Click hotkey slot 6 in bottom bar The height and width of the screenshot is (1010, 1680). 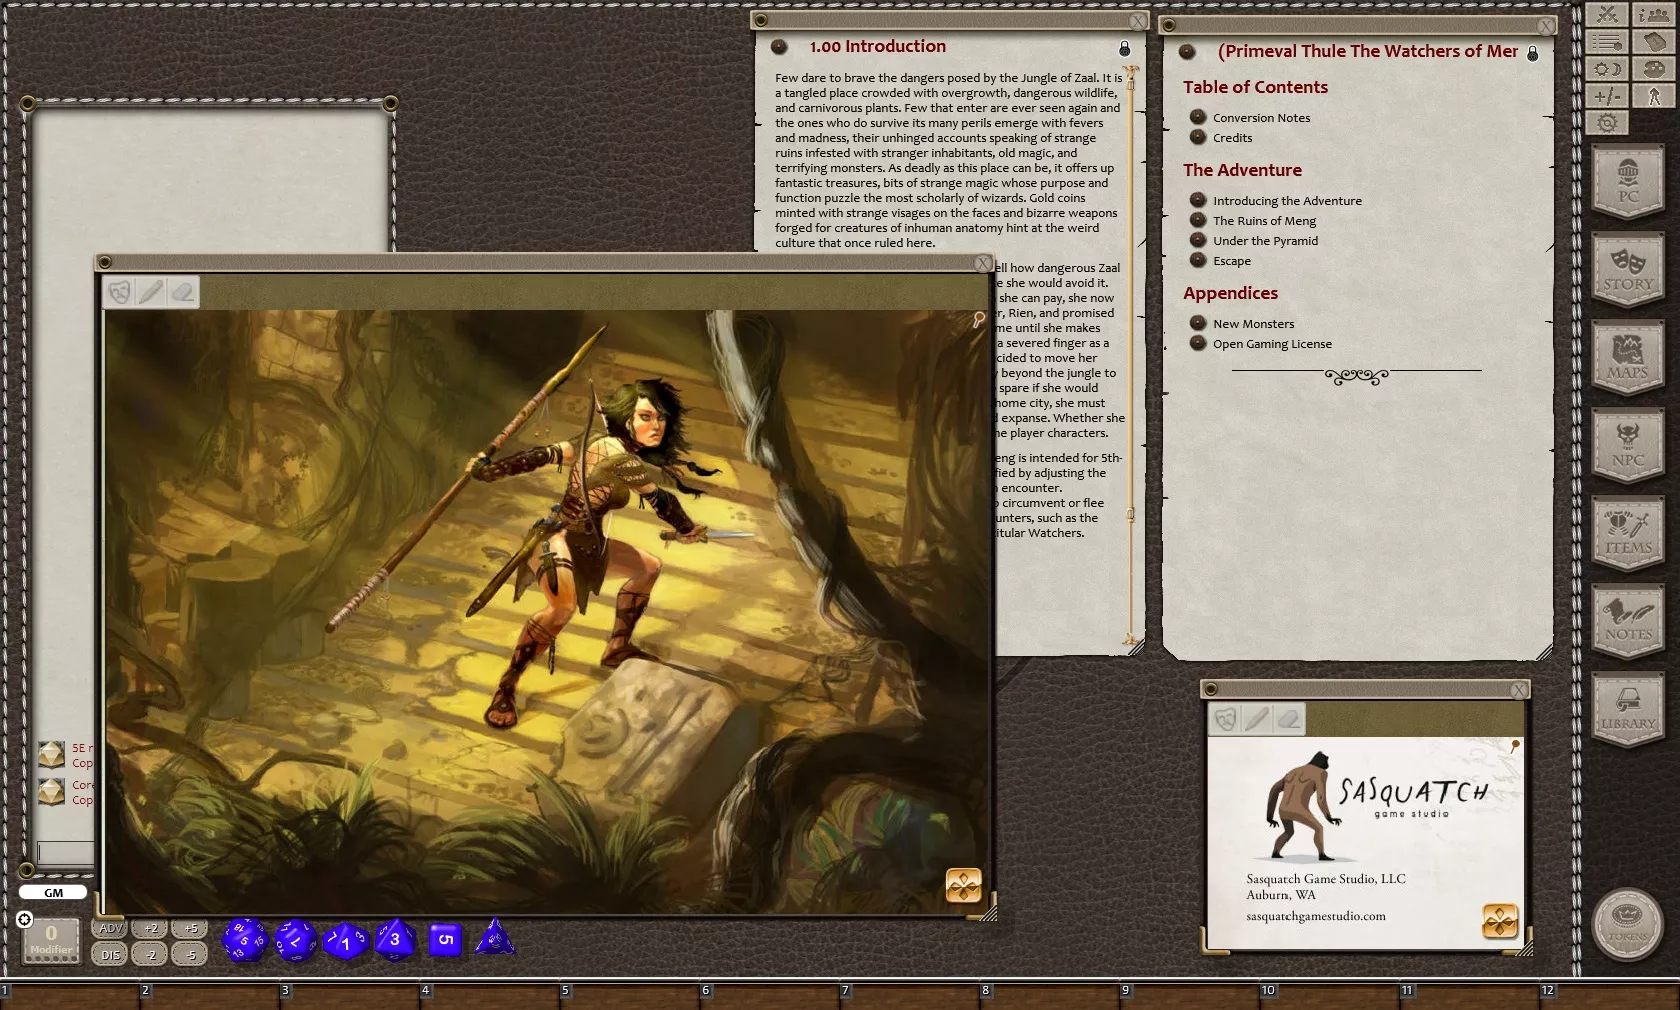(x=770, y=996)
